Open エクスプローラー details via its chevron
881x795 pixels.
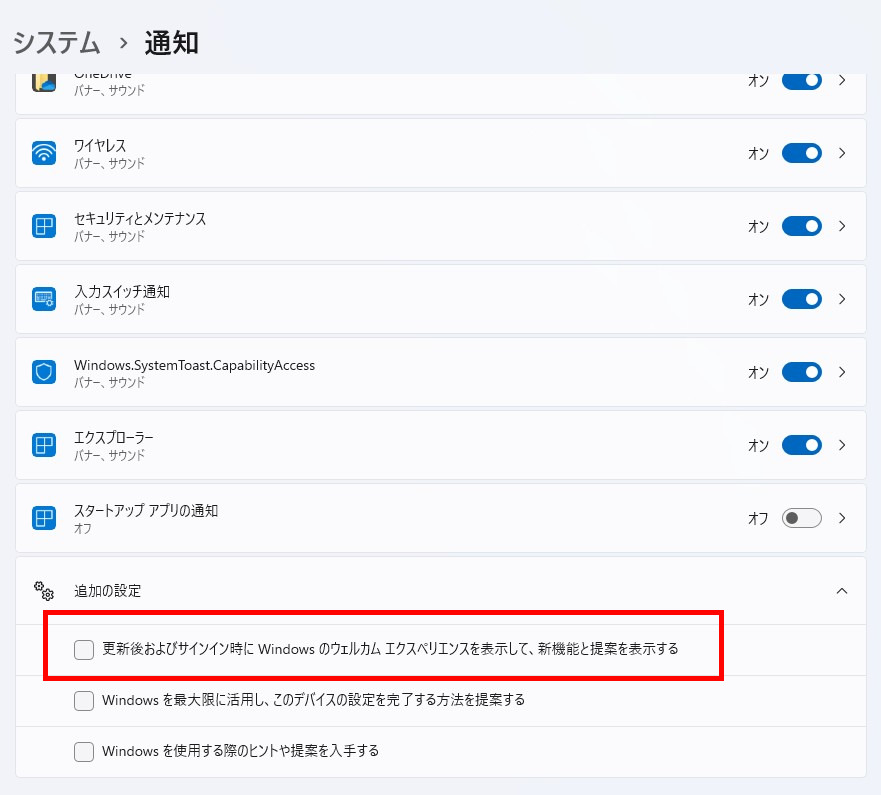point(842,445)
